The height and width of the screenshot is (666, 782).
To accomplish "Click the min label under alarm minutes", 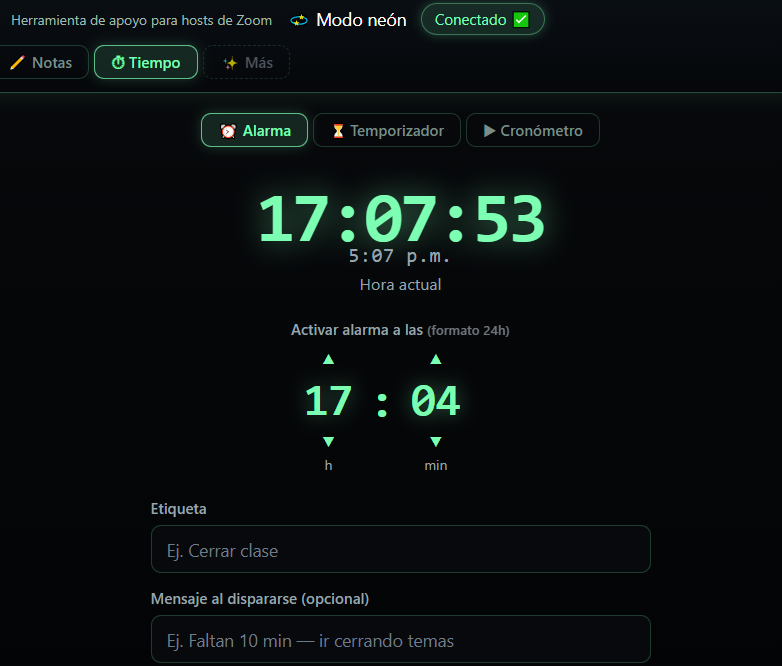I will pos(436,465).
